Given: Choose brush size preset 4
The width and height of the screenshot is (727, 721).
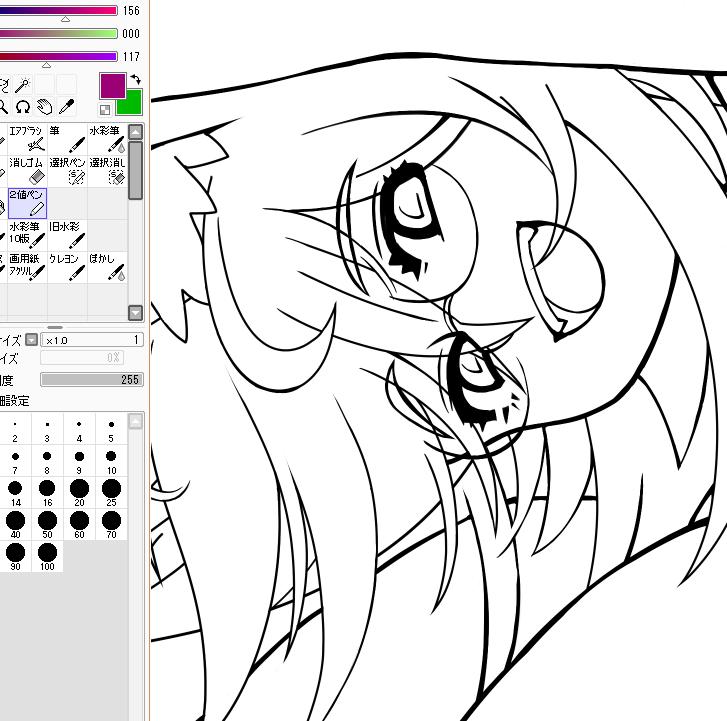Looking at the screenshot, I should click(79, 430).
